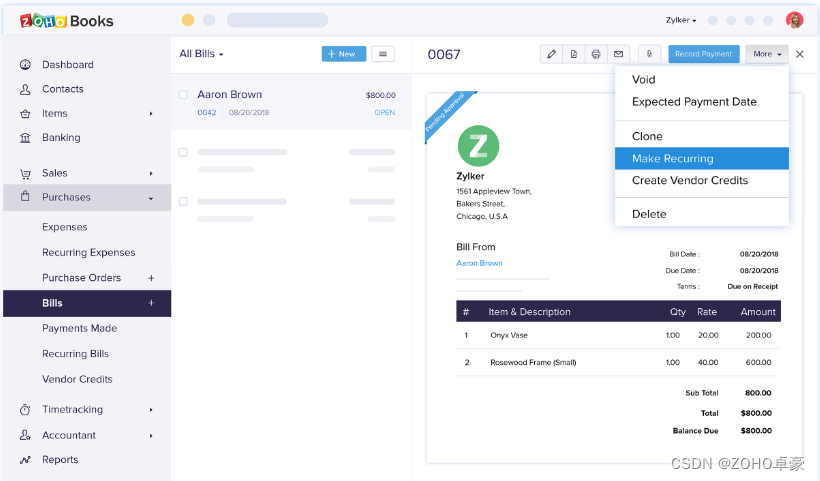
Task: Expand the Sales submenu arrow
Action: [x=151, y=173]
